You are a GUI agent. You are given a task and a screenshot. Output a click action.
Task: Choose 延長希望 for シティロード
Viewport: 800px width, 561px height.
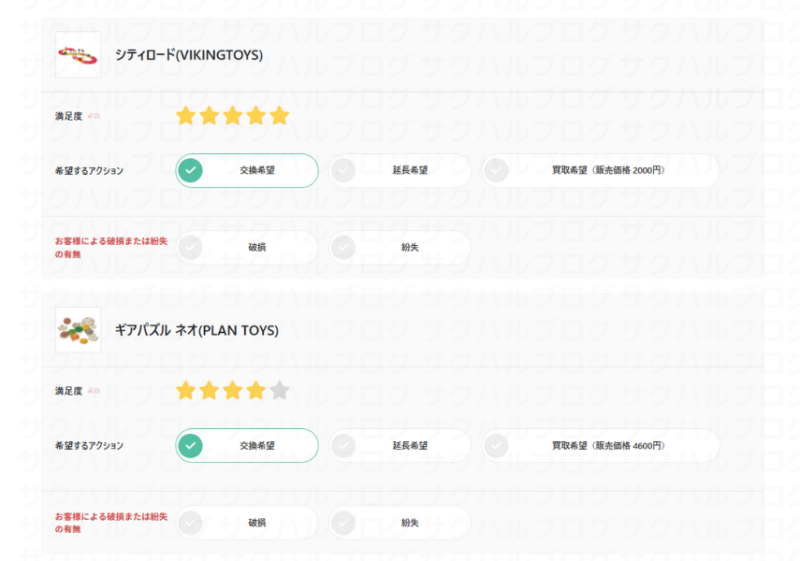pos(400,170)
